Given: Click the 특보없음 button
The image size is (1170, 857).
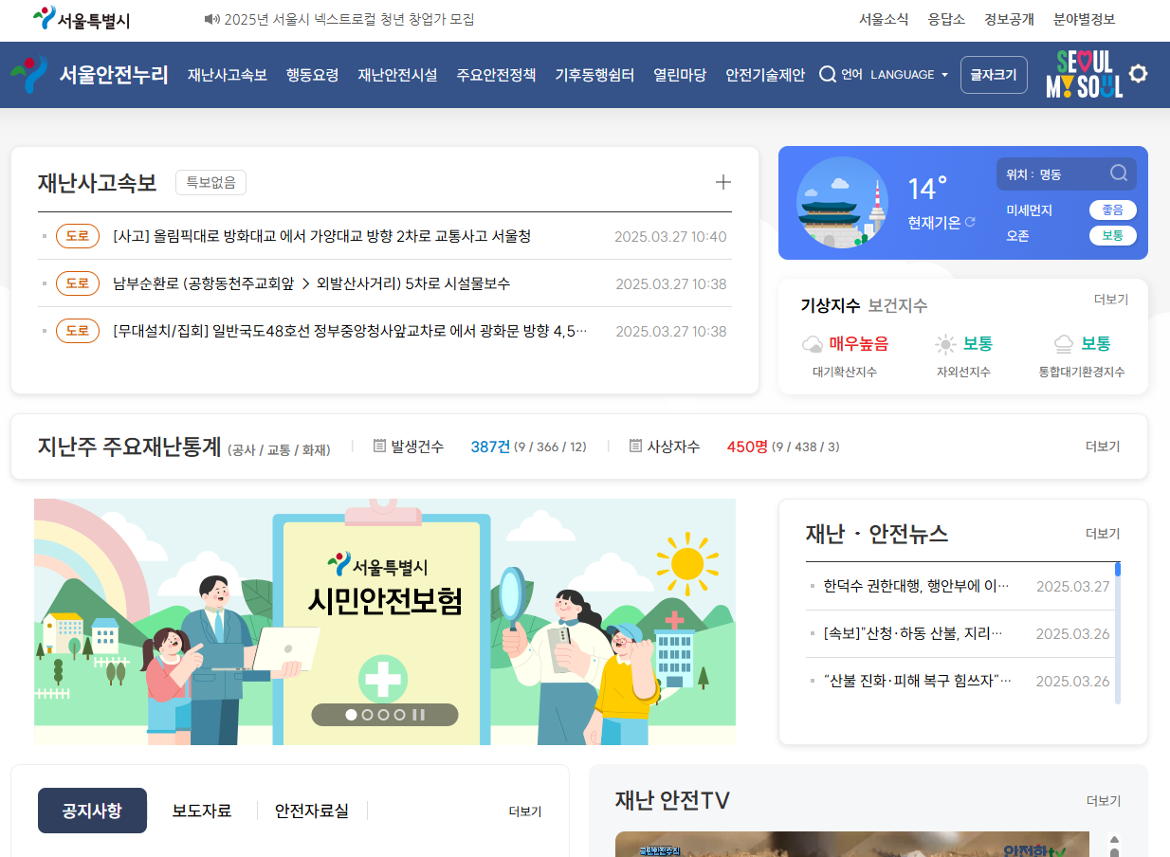Looking at the screenshot, I should click(210, 183).
